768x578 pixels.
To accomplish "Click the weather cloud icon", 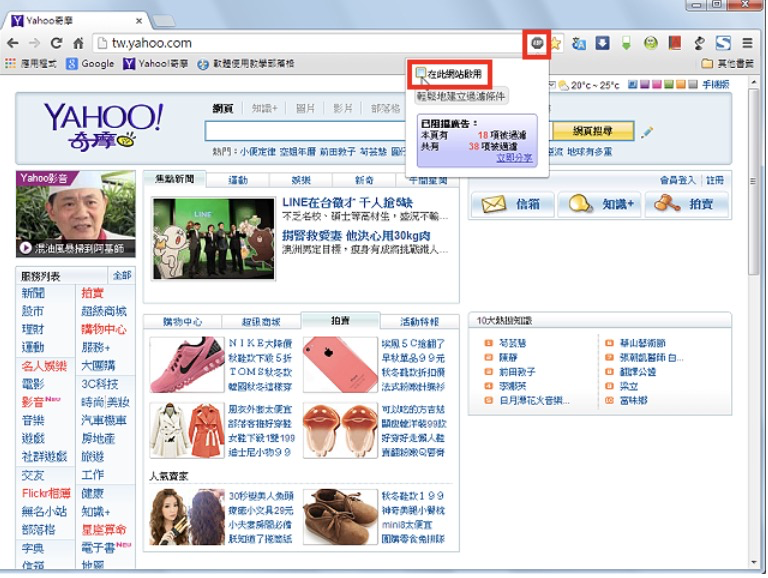I will point(563,85).
